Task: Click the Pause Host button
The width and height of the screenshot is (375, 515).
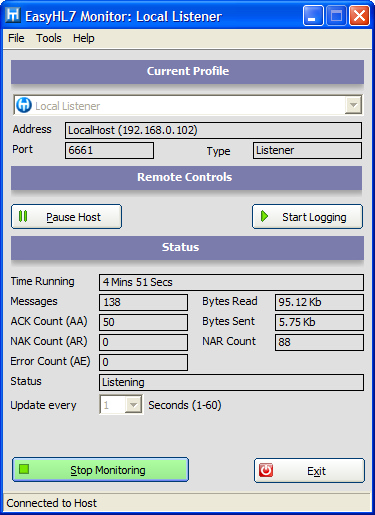Action: pos(67,217)
